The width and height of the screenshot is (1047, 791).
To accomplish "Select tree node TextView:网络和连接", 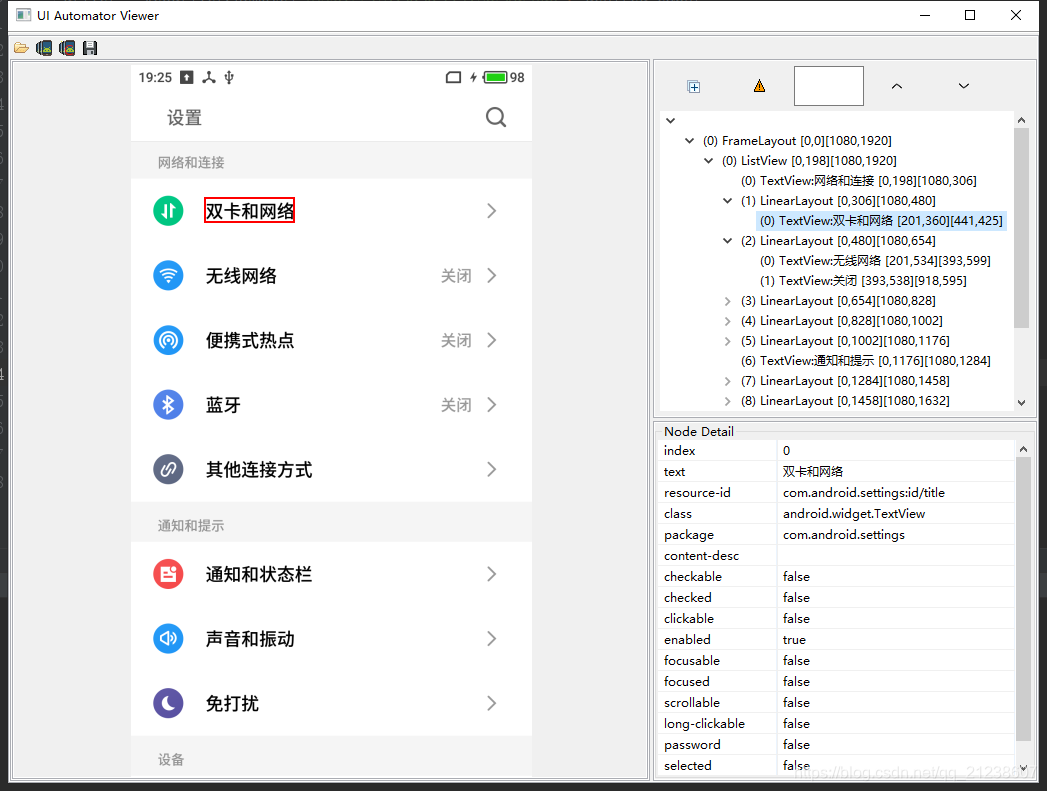I will [x=859, y=181].
